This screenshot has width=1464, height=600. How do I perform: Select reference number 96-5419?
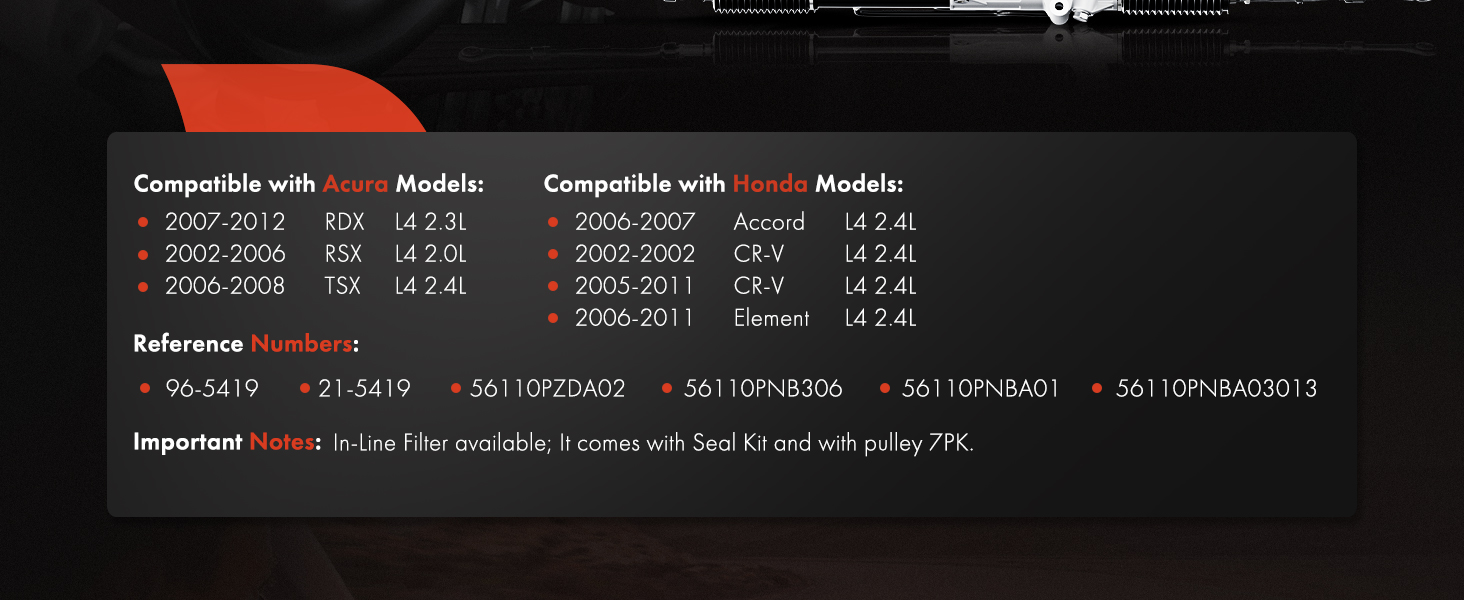tap(212, 388)
